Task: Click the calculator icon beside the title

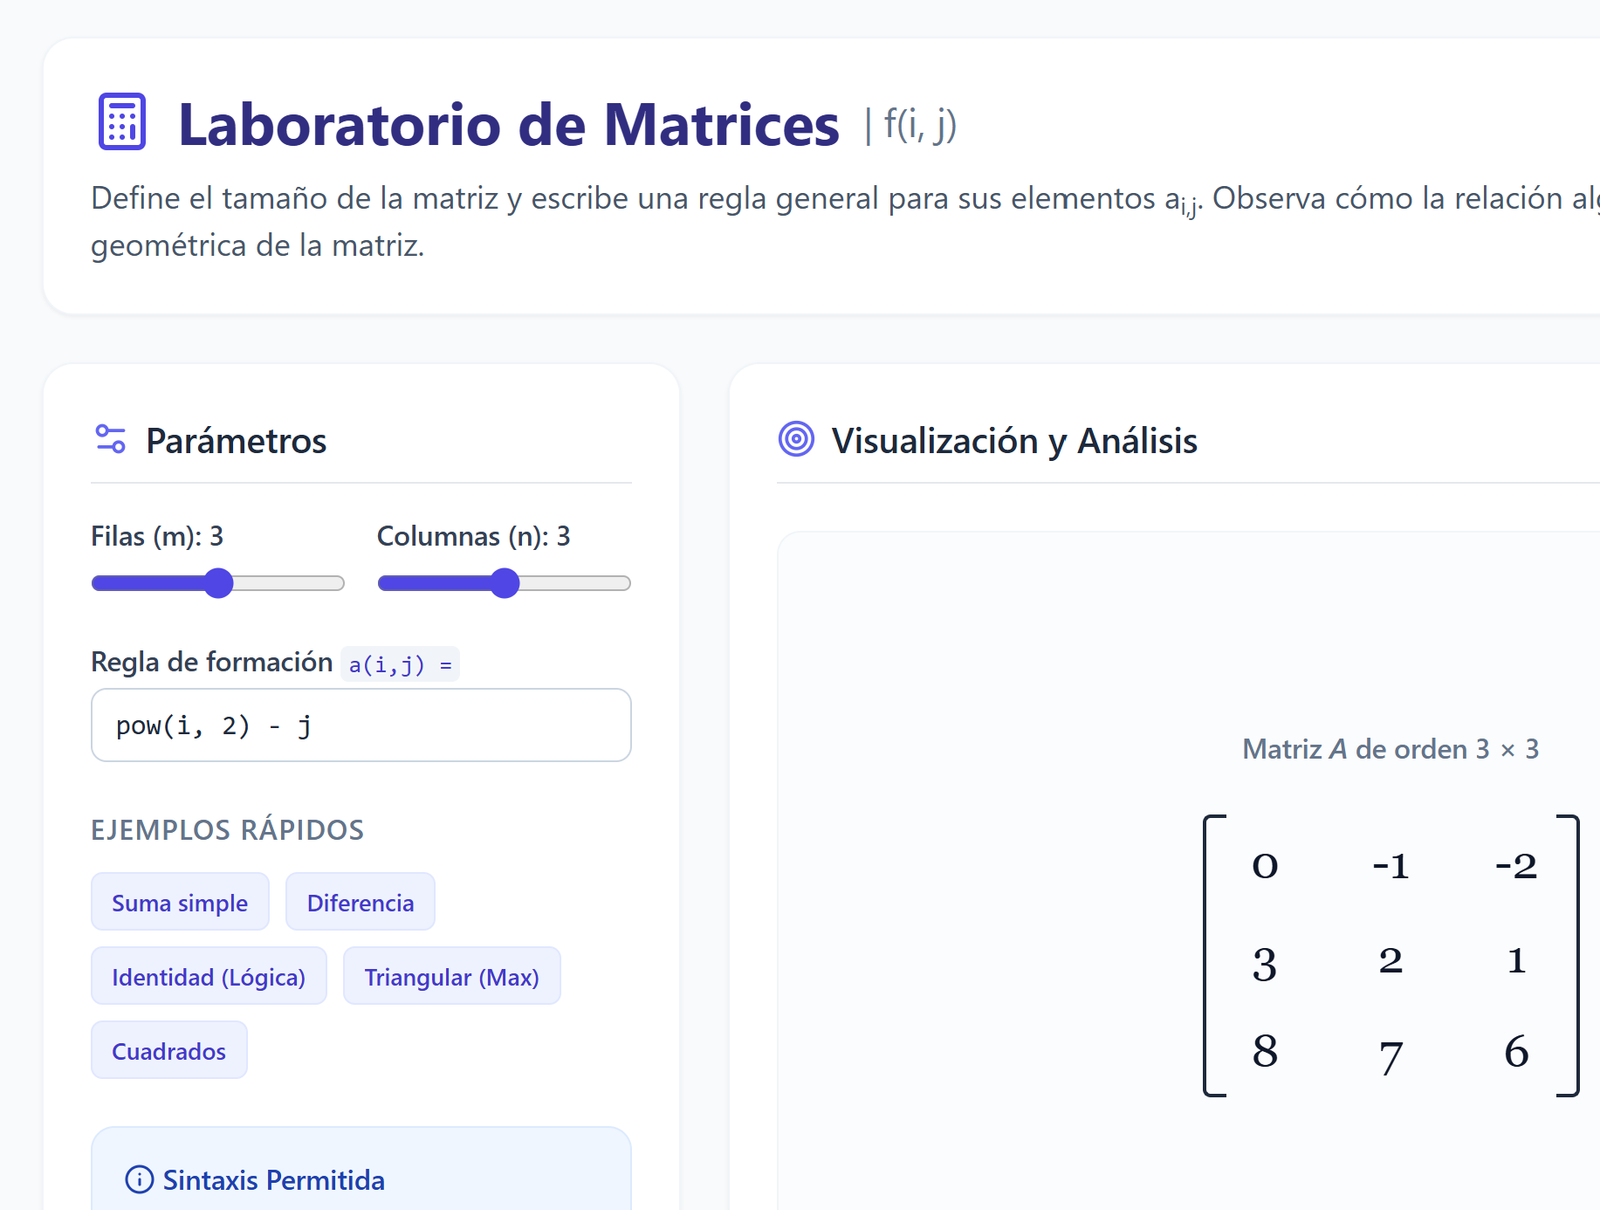Action: 120,123
